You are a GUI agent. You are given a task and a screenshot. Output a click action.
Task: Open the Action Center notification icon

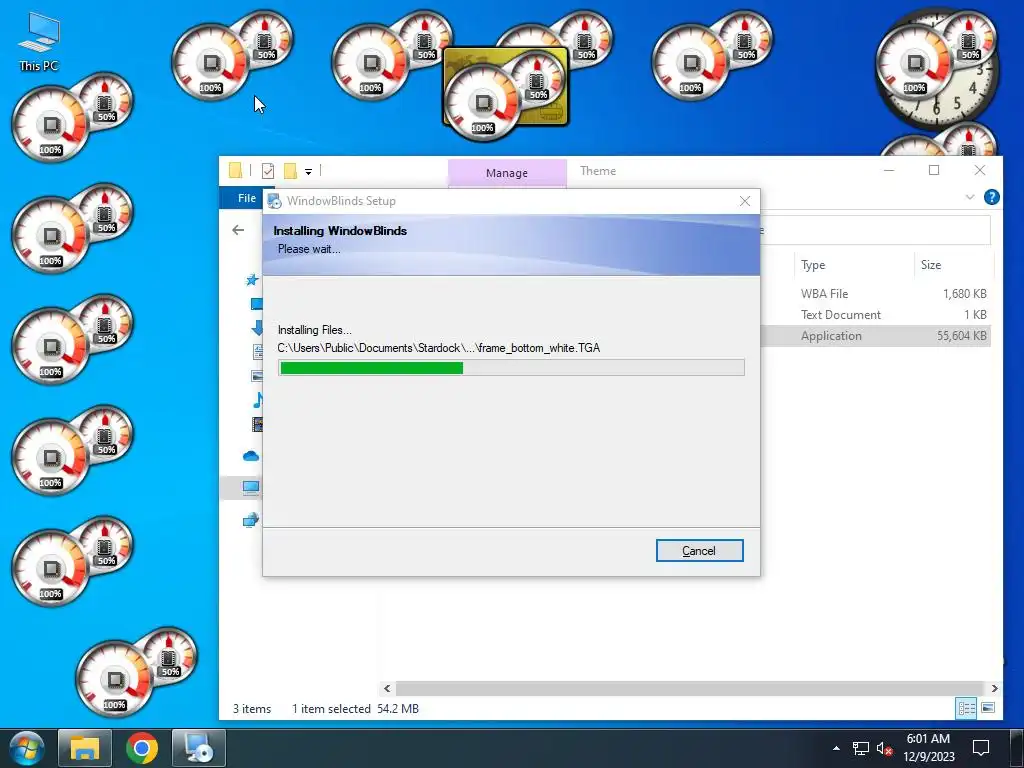981,748
